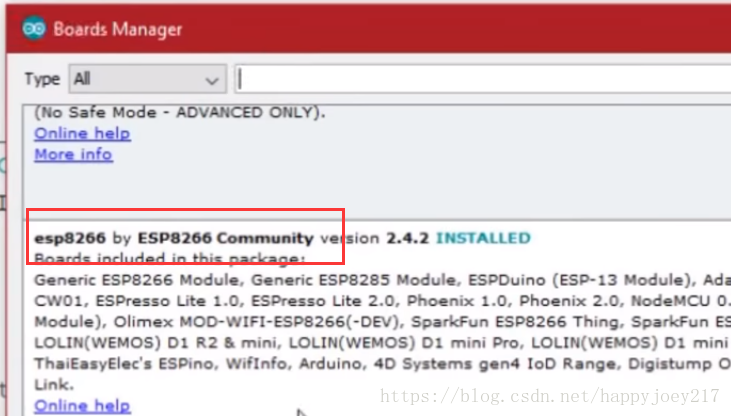Click the 'LOLIN(WEMOS) D1 R2 & mini' line
The height and width of the screenshot is (416, 731).
382,343
